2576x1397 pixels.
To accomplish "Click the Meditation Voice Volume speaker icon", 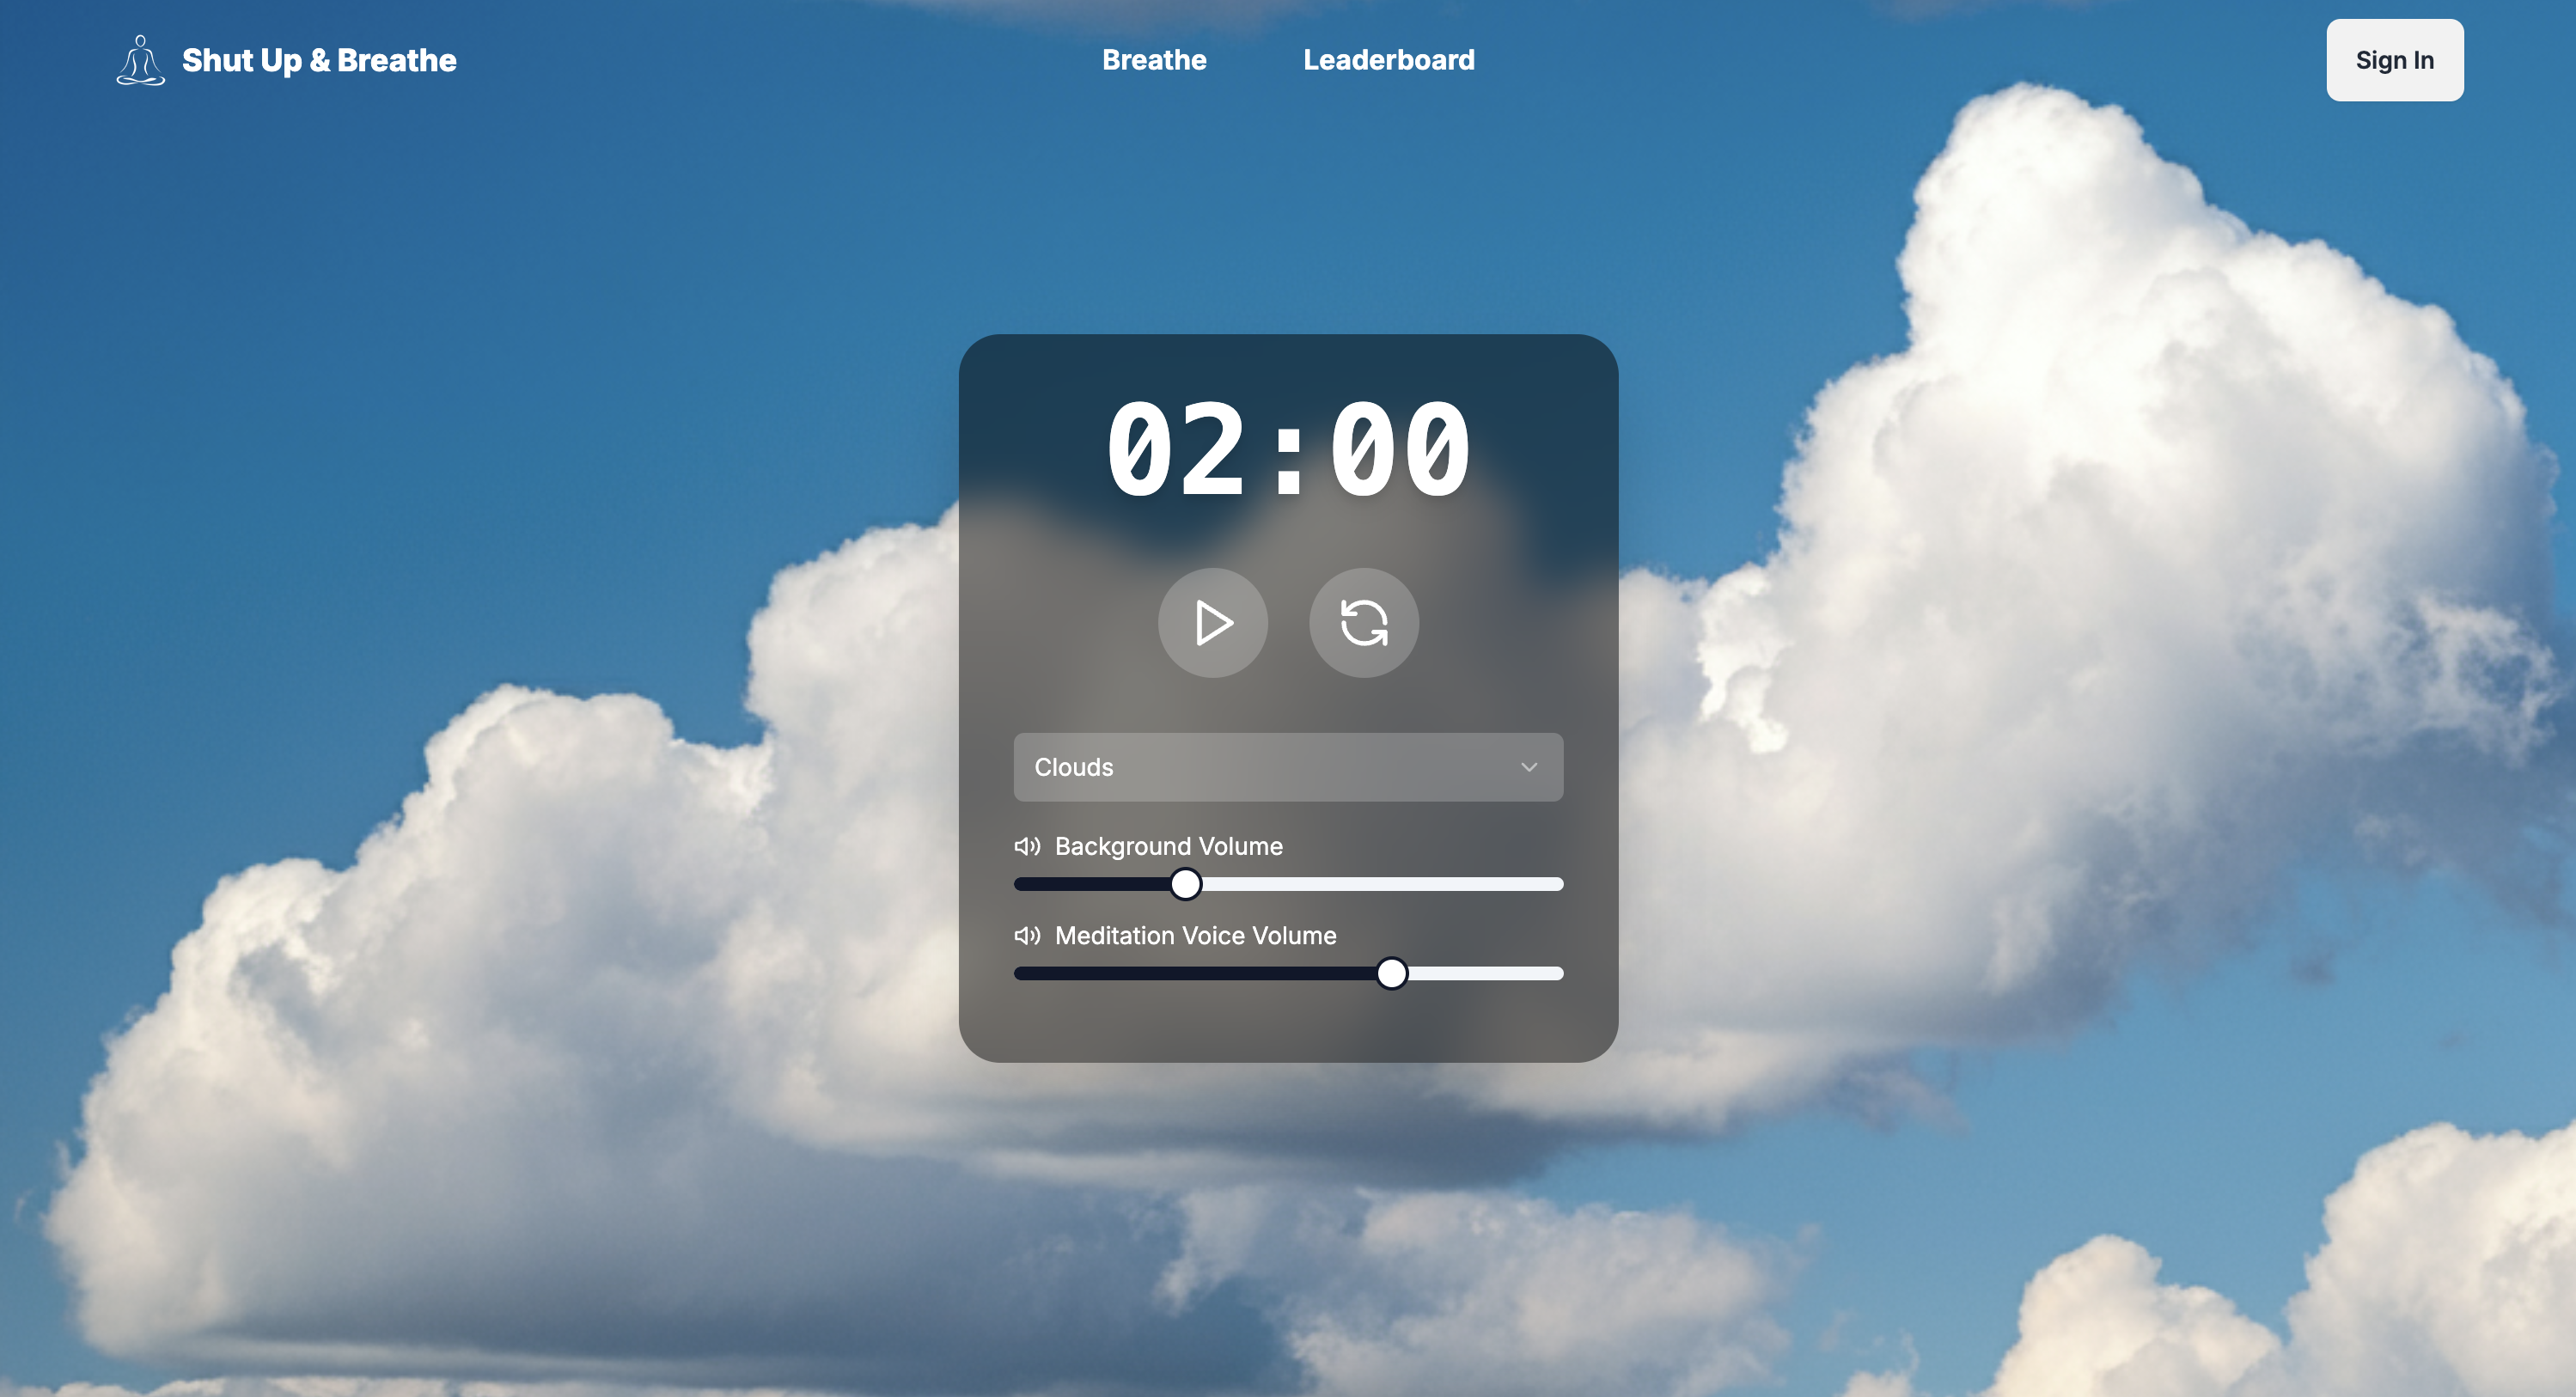I will pos(1027,936).
